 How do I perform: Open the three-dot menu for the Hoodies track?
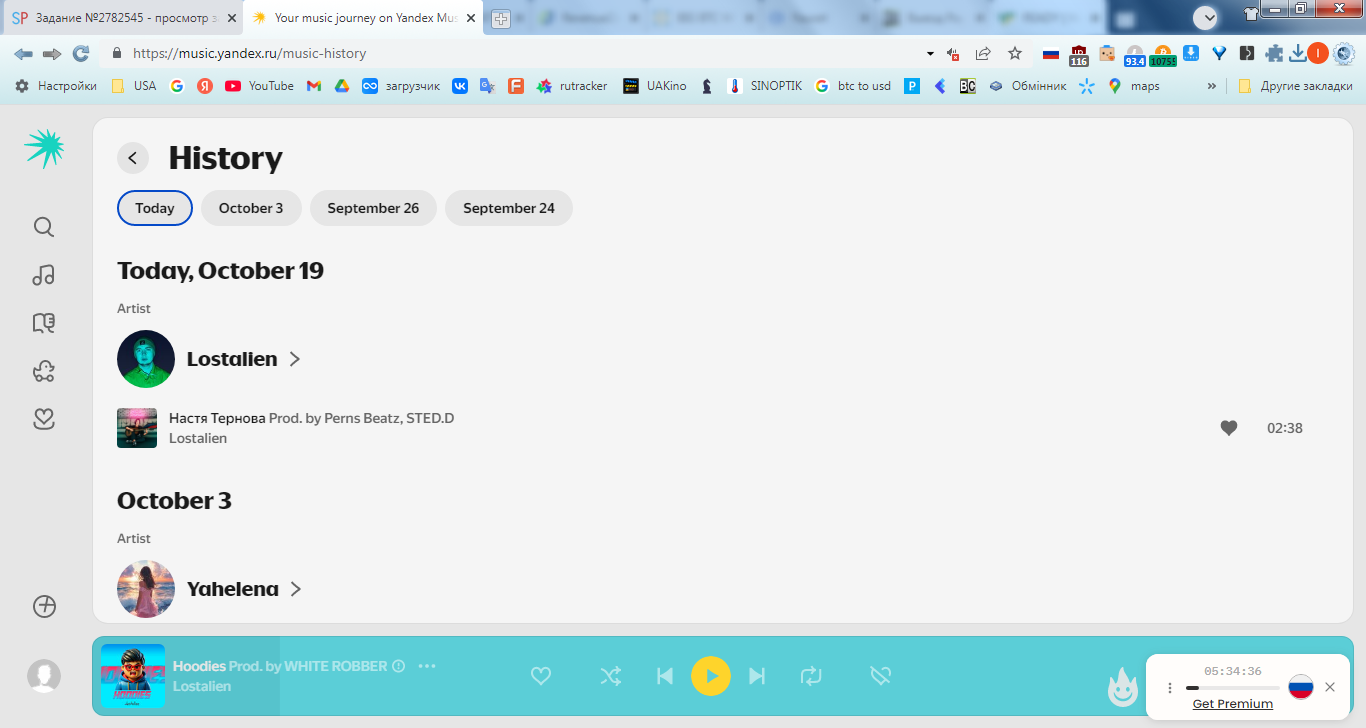(427, 666)
